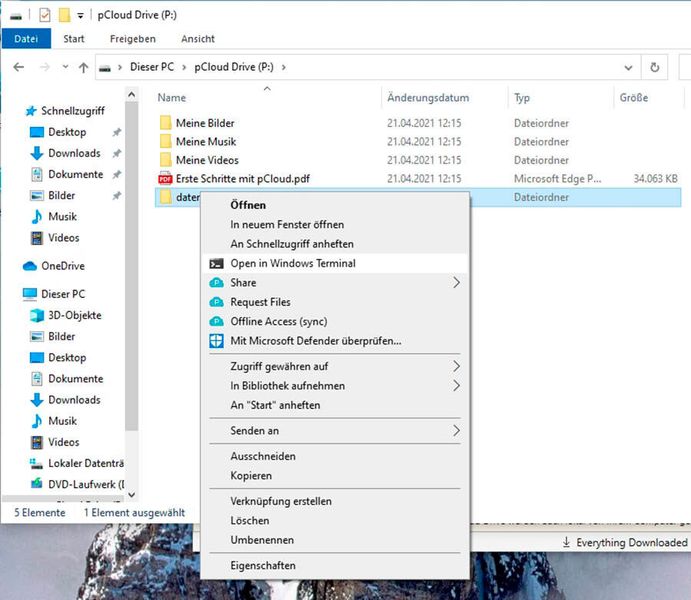Expand the Senden an submenu arrow
Image resolution: width=691 pixels, height=600 pixels.
pyautogui.click(x=457, y=431)
